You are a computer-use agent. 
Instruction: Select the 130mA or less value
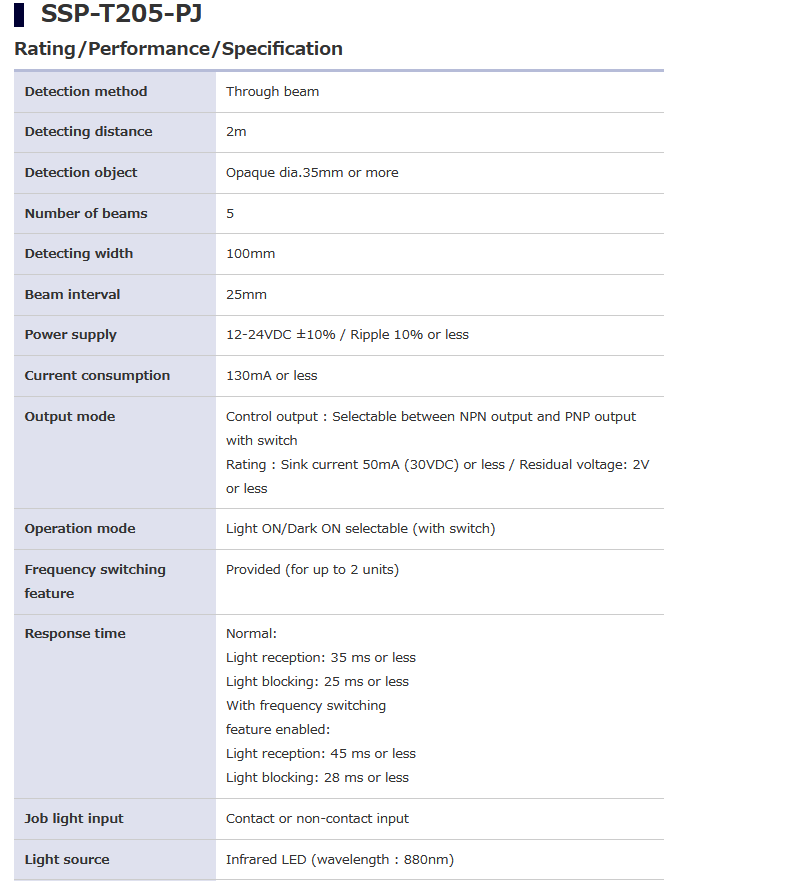272,376
